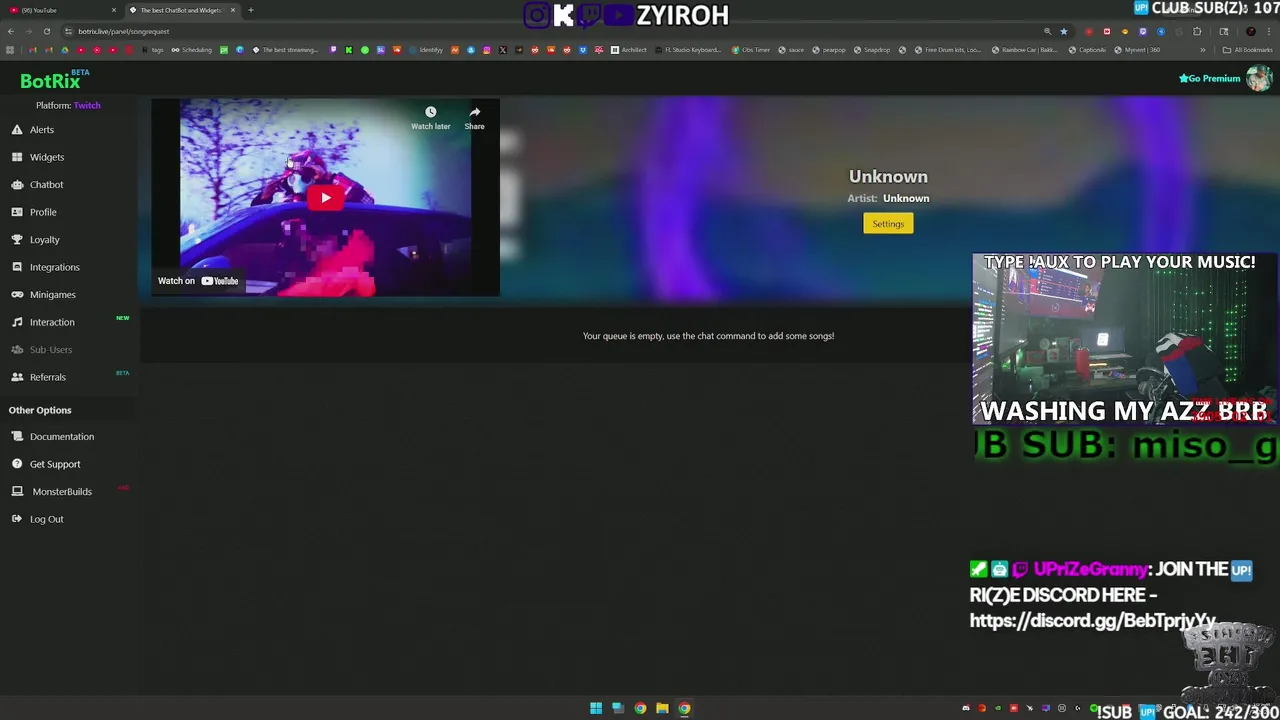Switch to the YouTube browser tab
Screen dimensions: 1280x720
pyautogui.click(x=60, y=10)
